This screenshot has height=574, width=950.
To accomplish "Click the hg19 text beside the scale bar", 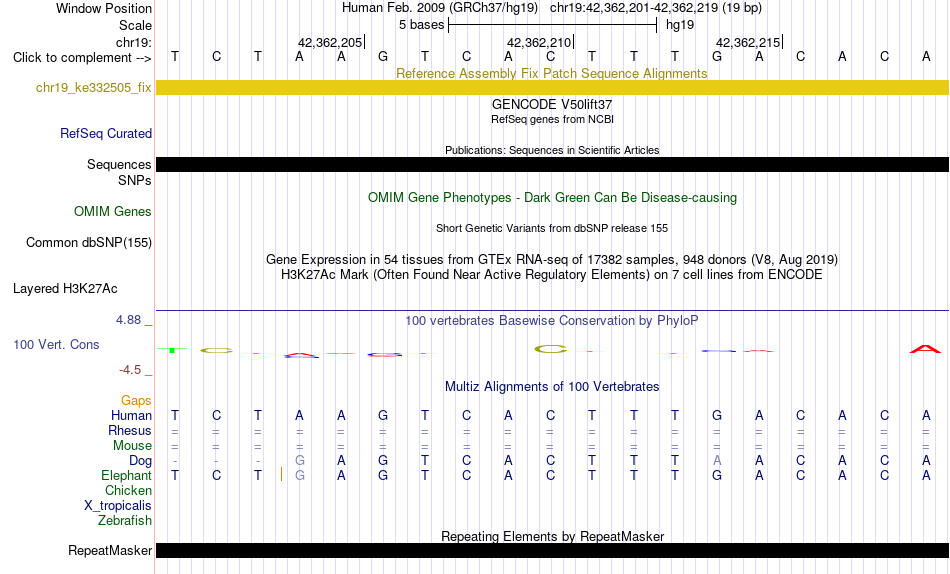I will pos(680,25).
